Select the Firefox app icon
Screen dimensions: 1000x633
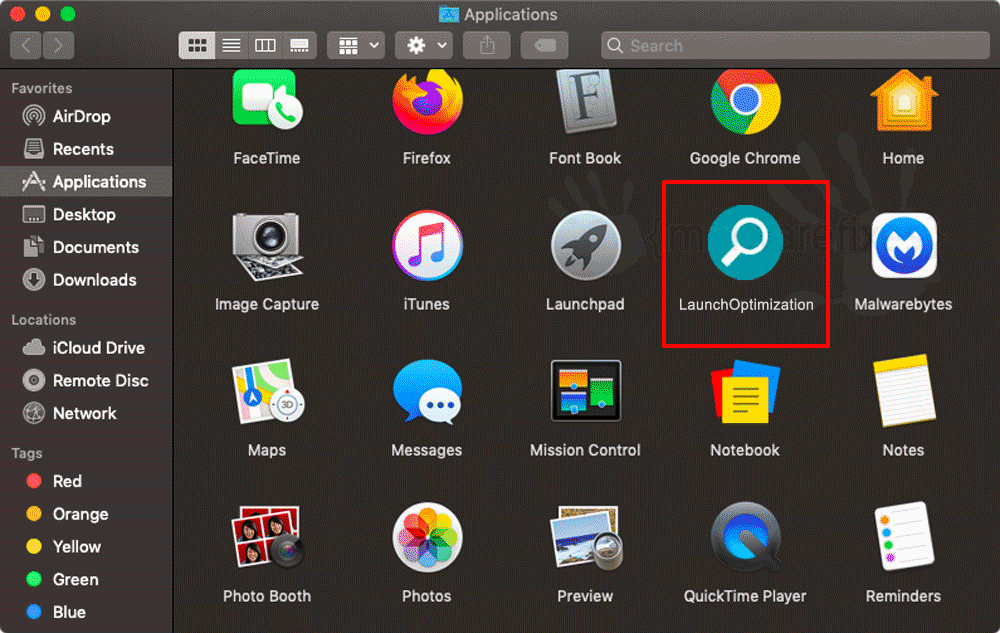[427, 101]
